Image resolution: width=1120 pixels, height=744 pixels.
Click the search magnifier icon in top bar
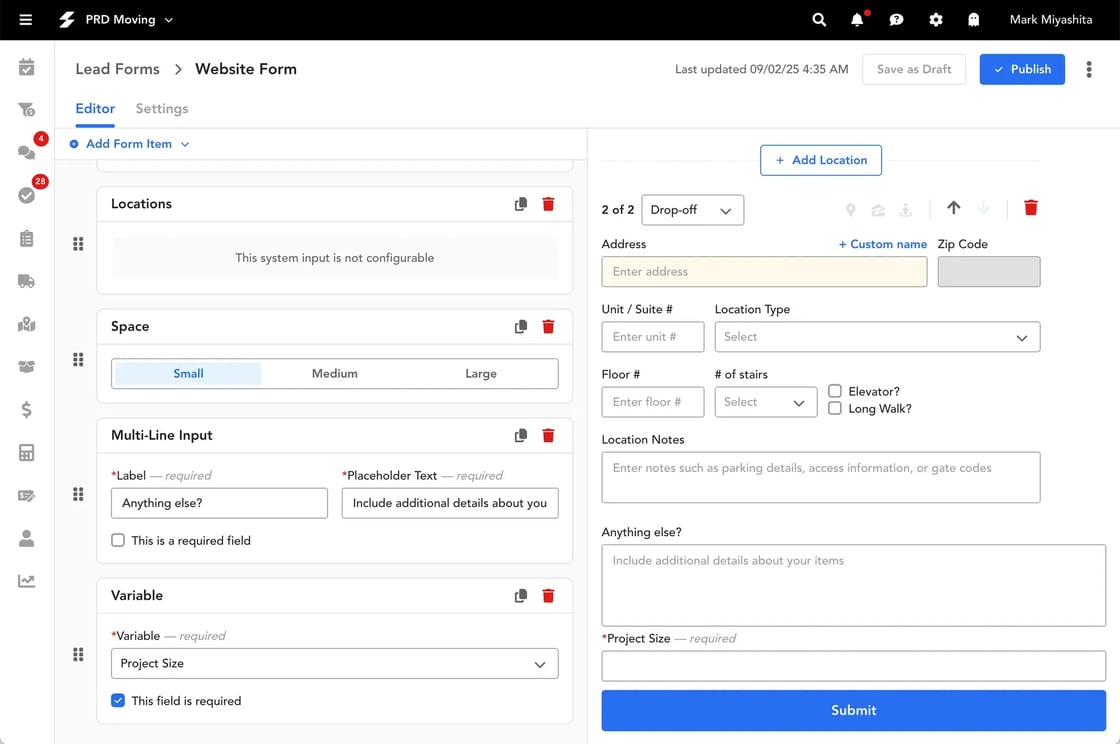(819, 20)
